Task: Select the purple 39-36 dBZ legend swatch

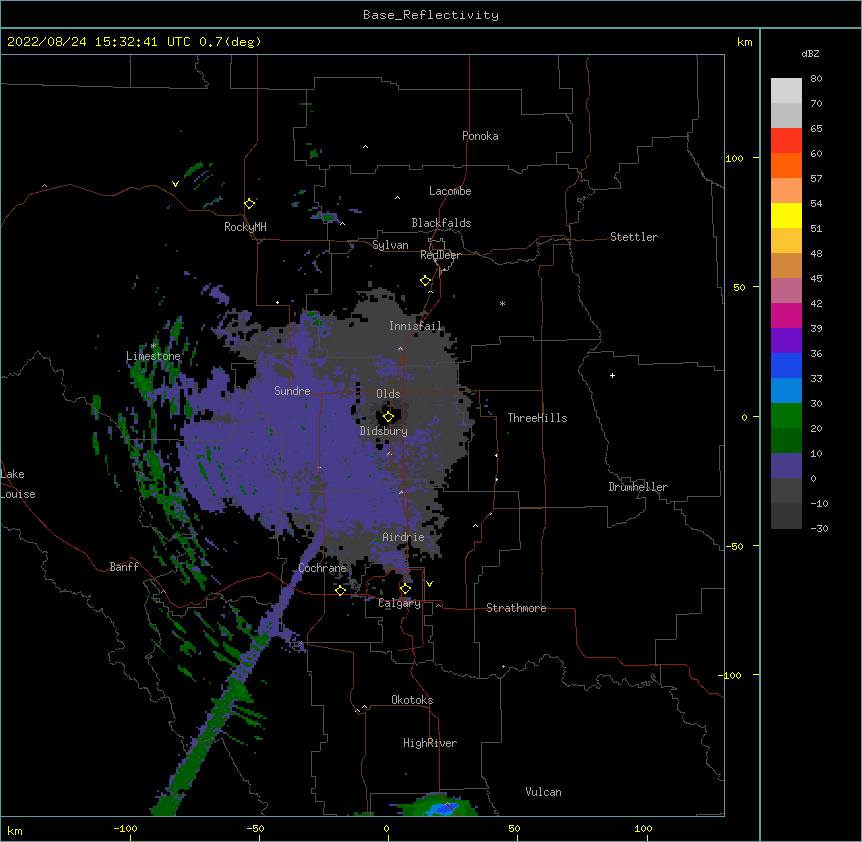Action: 786,341
